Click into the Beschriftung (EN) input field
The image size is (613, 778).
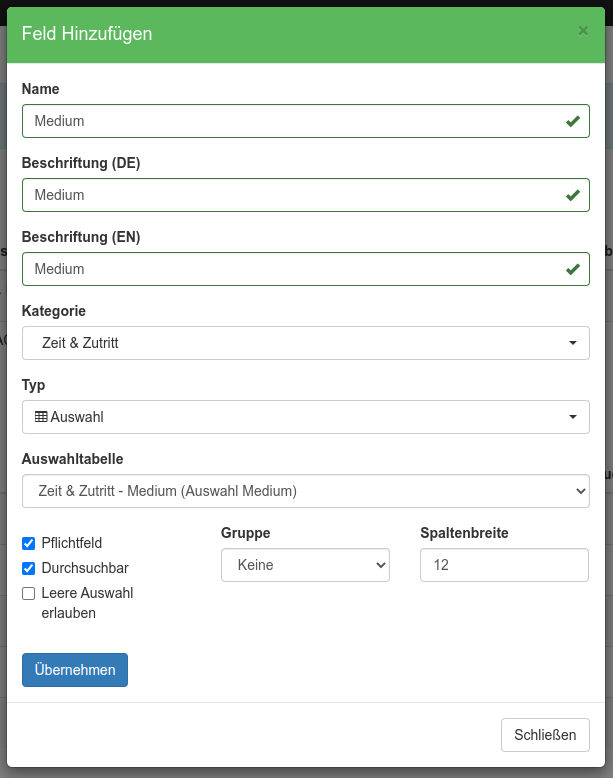coord(290,269)
